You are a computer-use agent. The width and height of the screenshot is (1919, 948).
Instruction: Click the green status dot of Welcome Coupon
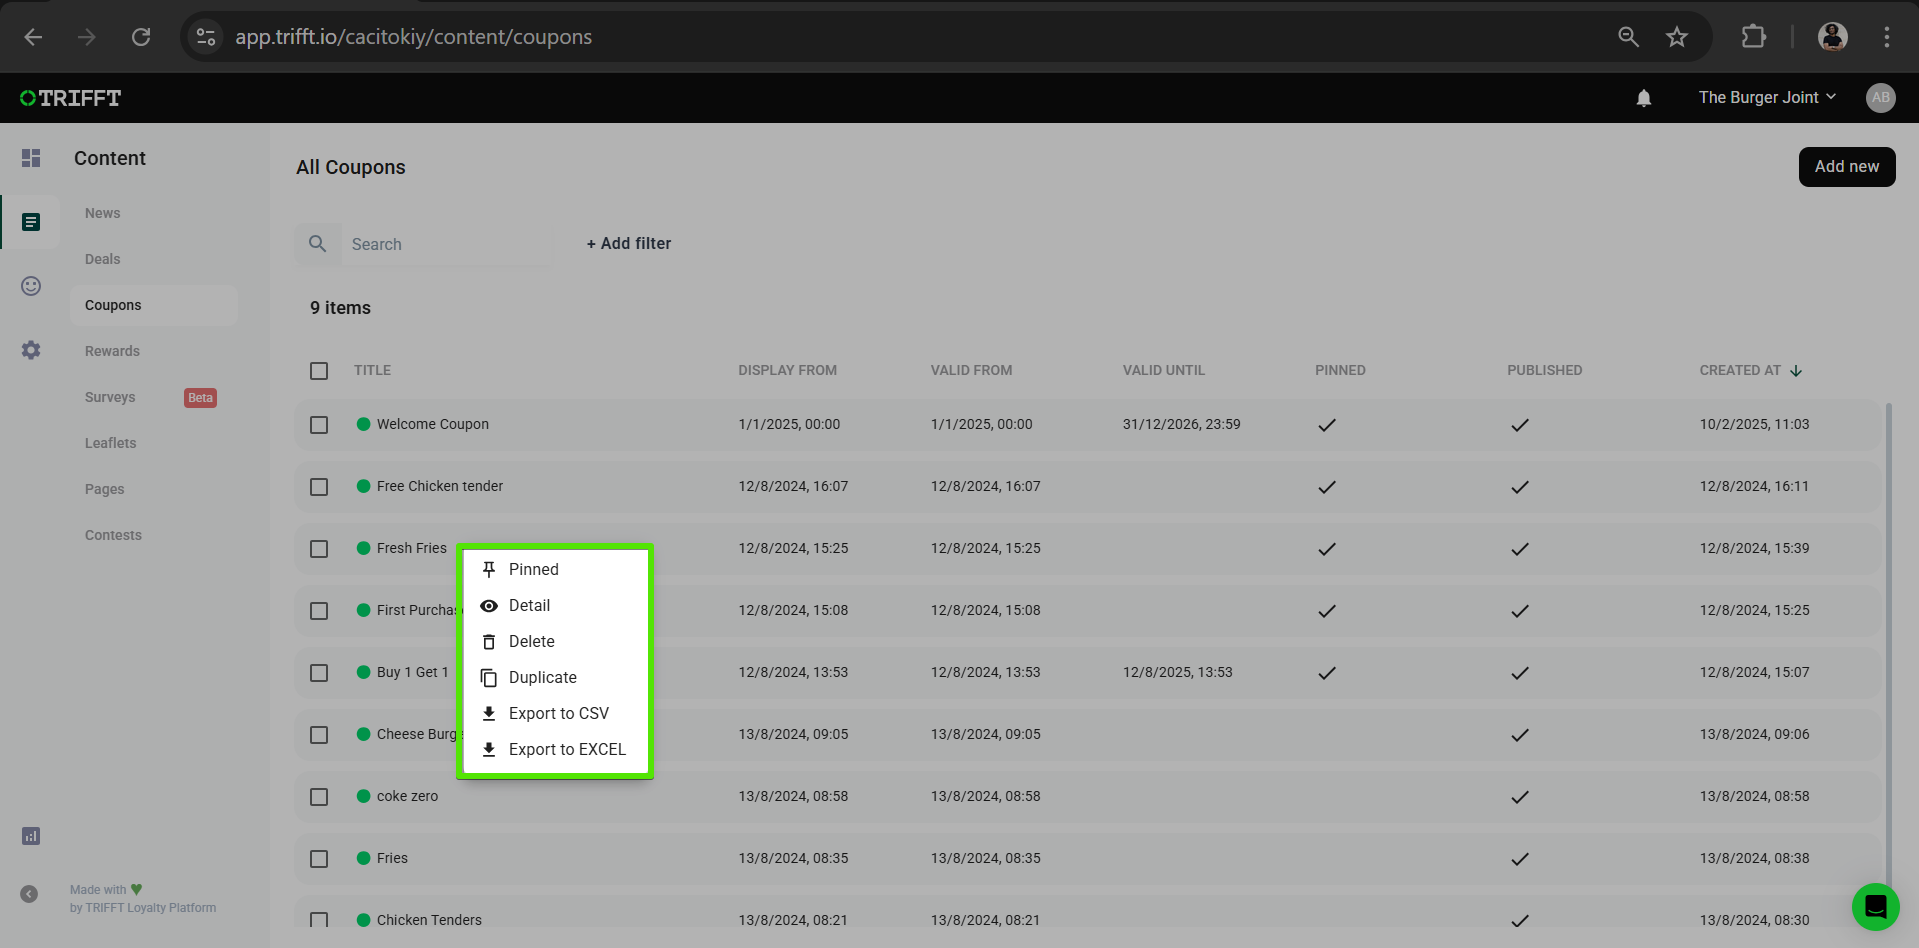pyautogui.click(x=364, y=424)
